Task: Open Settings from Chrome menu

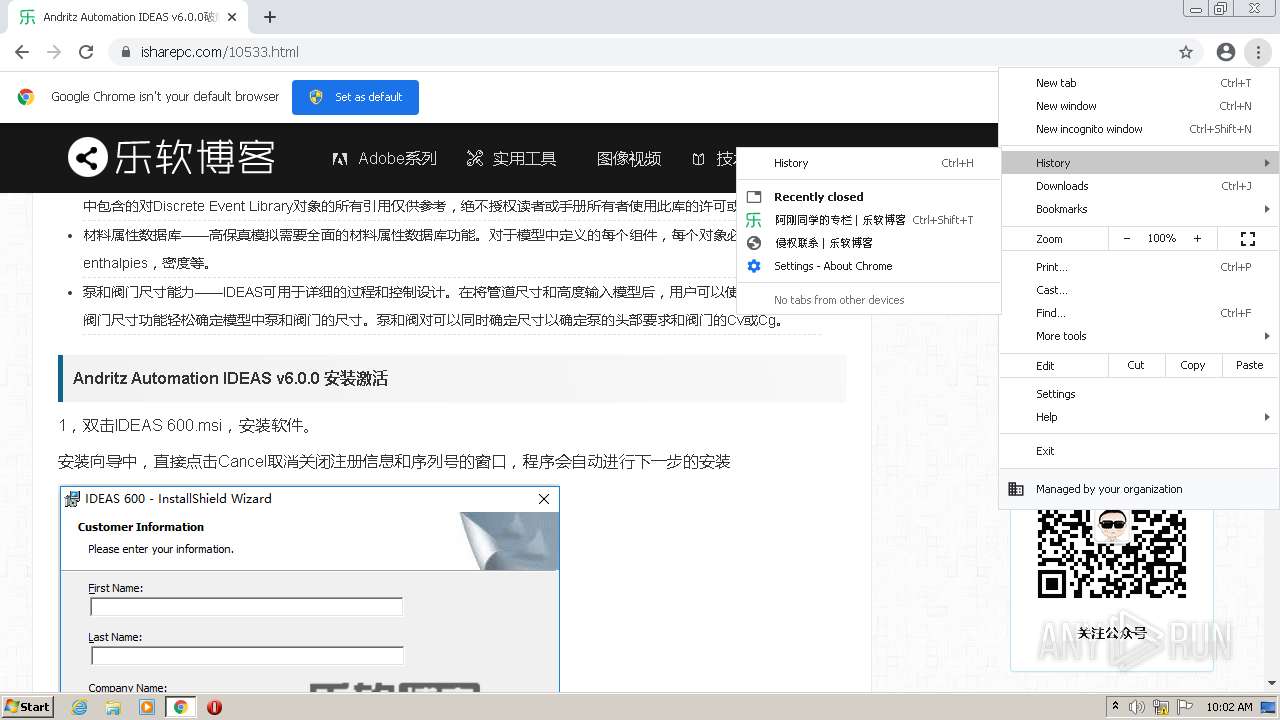Action: [1139, 394]
